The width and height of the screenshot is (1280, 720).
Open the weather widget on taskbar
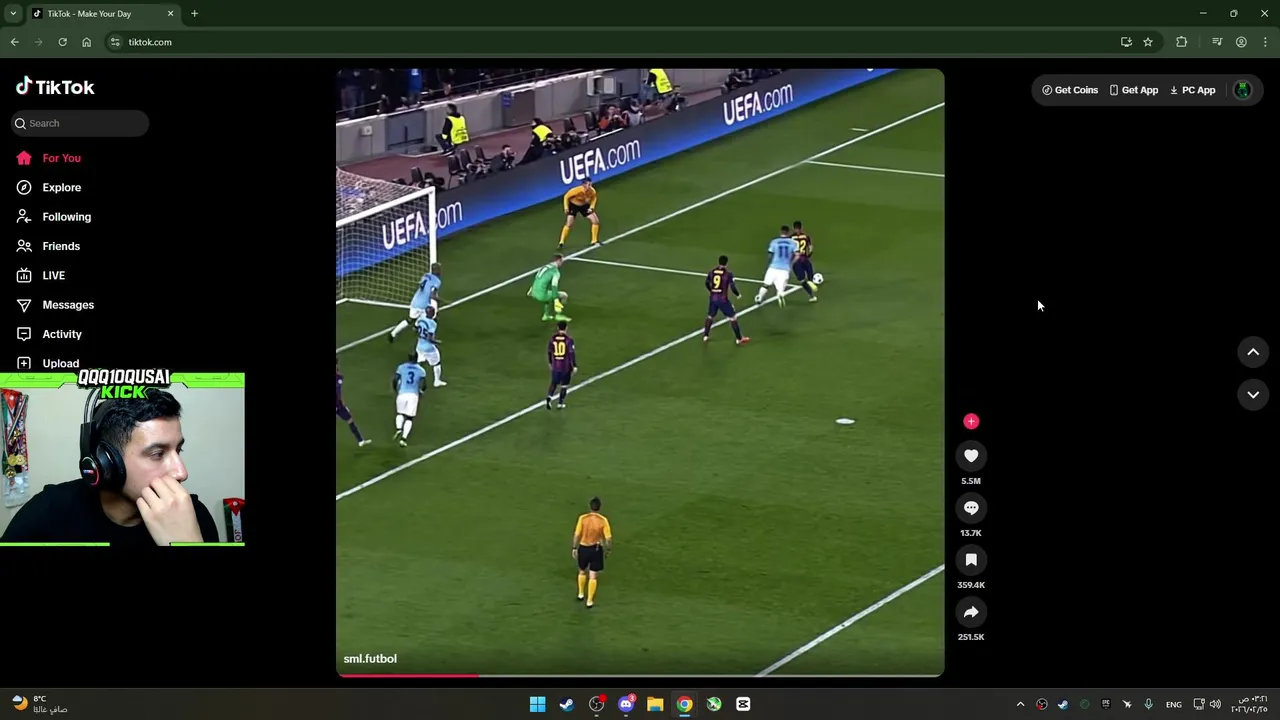point(40,704)
